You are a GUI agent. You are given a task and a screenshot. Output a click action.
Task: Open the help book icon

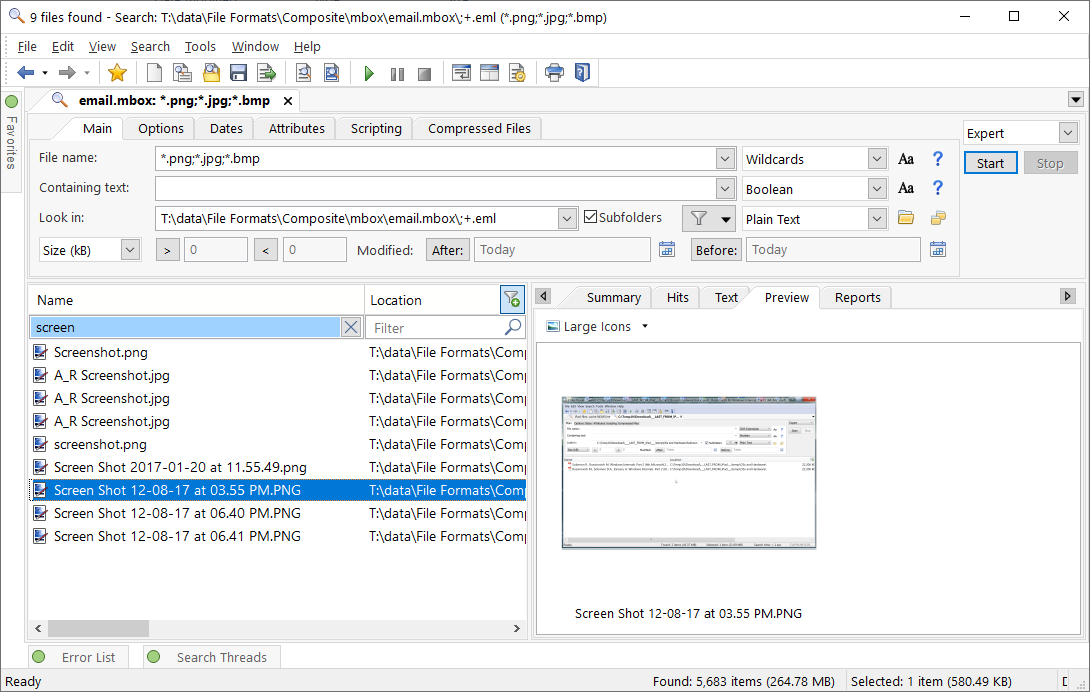(583, 72)
